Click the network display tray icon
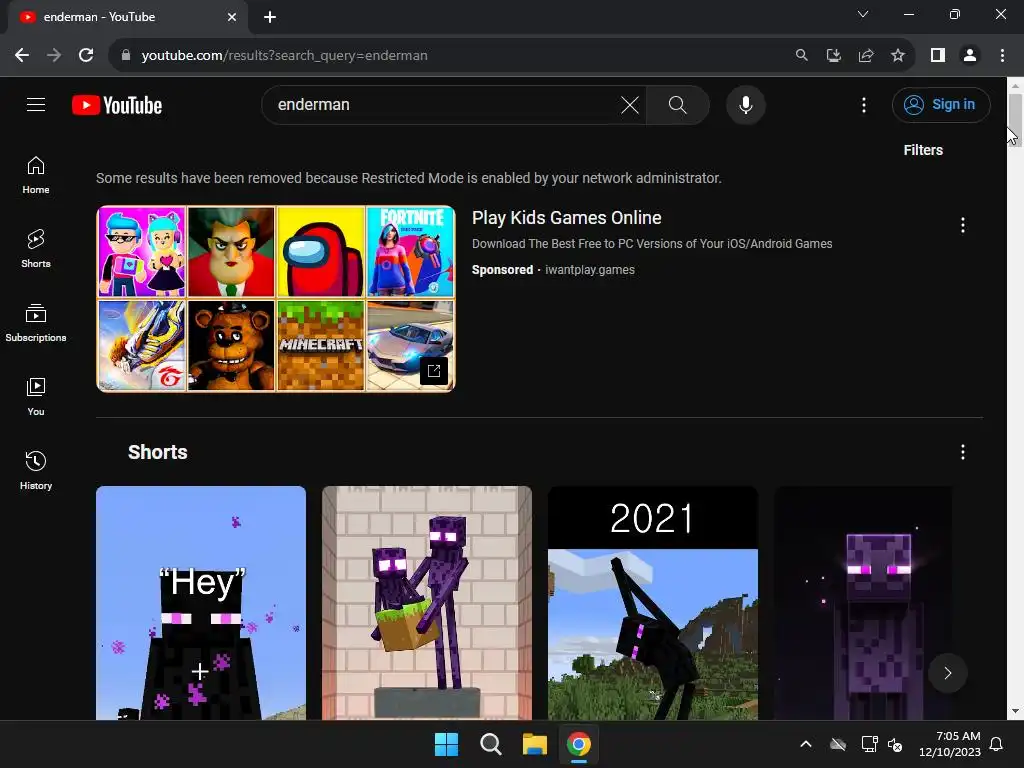The height and width of the screenshot is (768, 1024). pos(869,744)
